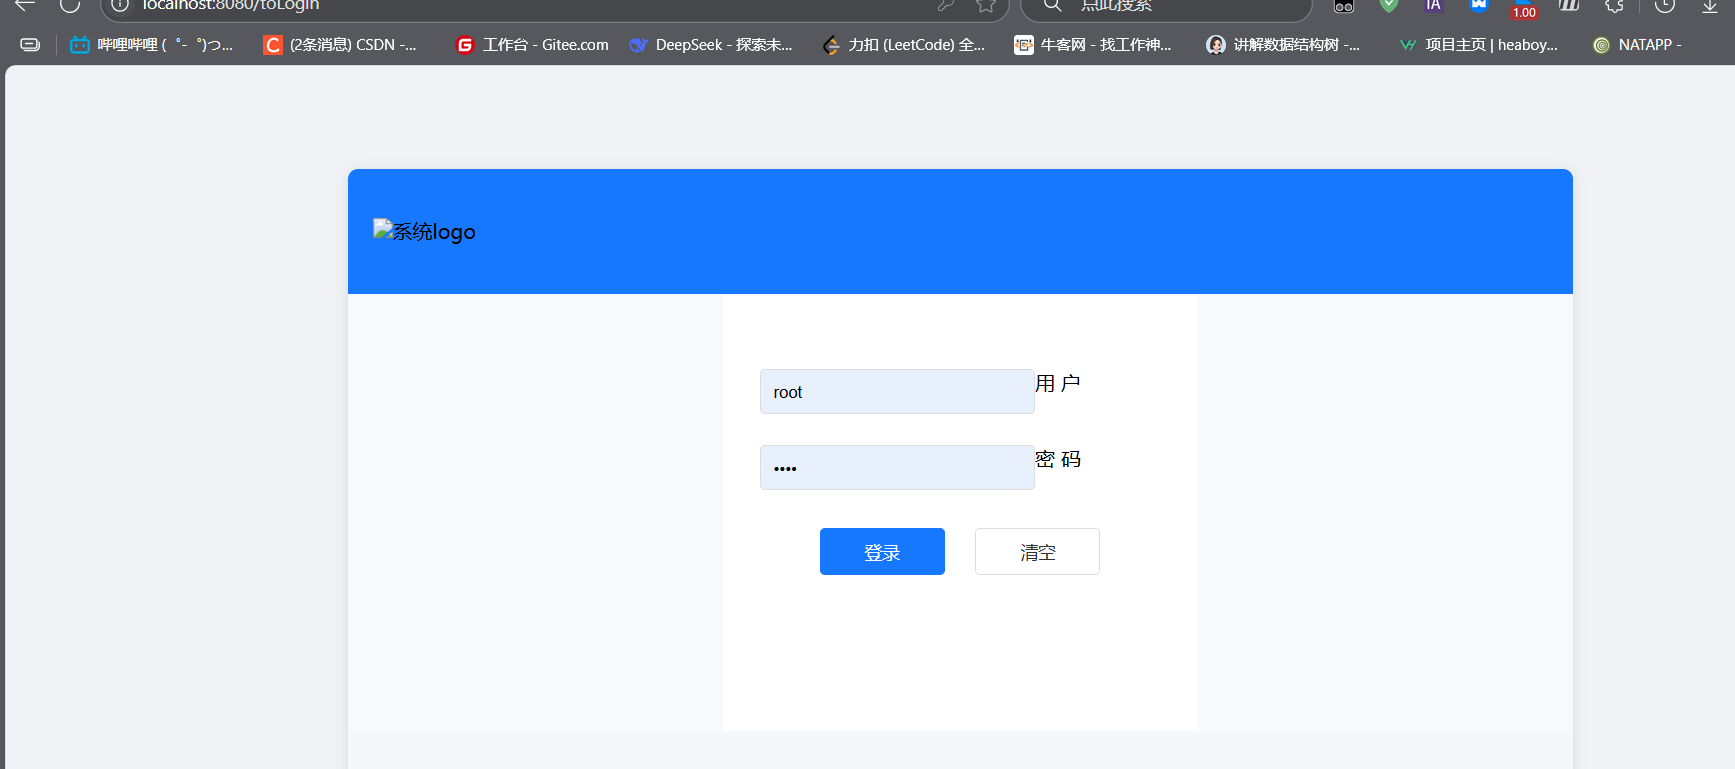Screen dimensions: 1735x769
Task: Open the 项目主页 | heaboy bookmark
Action: [x=1479, y=45]
